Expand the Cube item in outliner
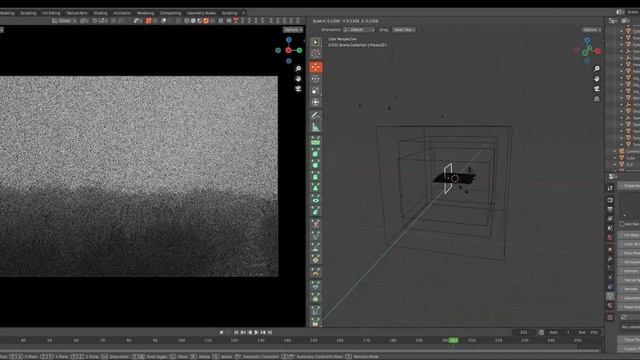The width and height of the screenshot is (640, 360). click(x=615, y=158)
